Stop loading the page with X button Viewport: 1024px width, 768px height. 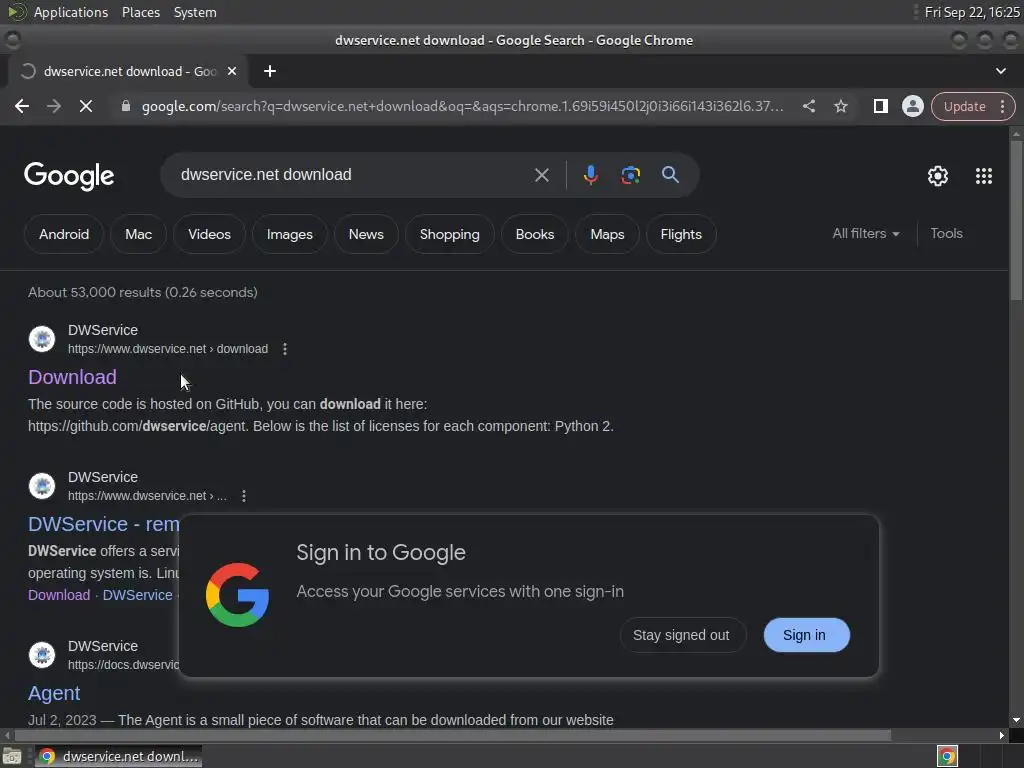(x=86, y=106)
